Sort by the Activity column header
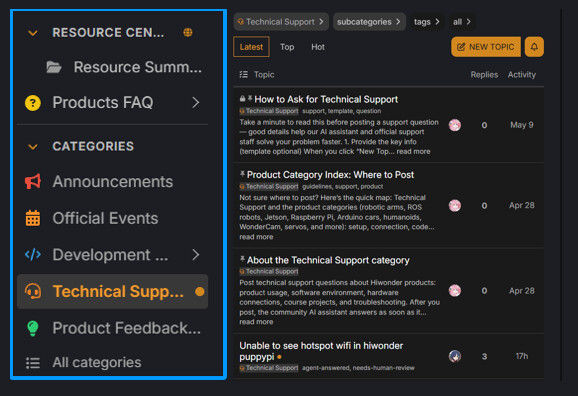578x396 pixels. pyautogui.click(x=522, y=75)
